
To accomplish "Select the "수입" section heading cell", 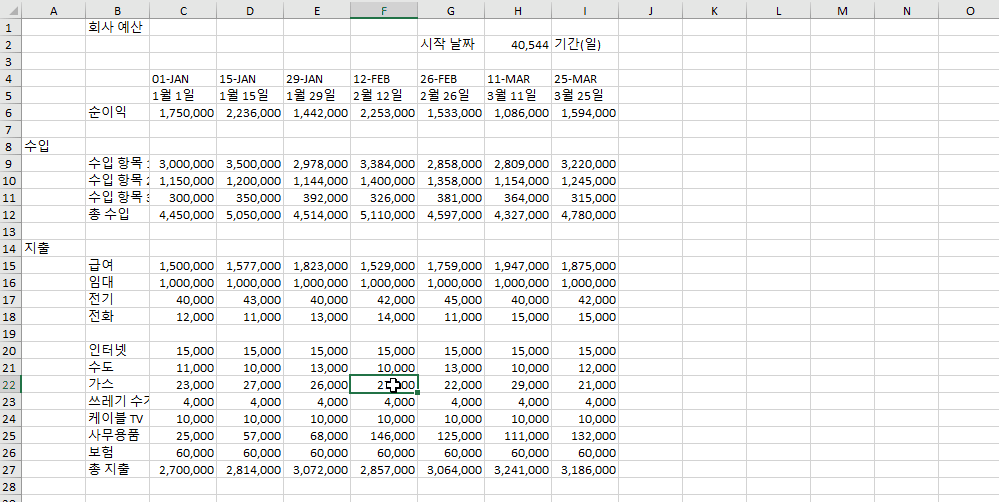I will [x=54, y=146].
